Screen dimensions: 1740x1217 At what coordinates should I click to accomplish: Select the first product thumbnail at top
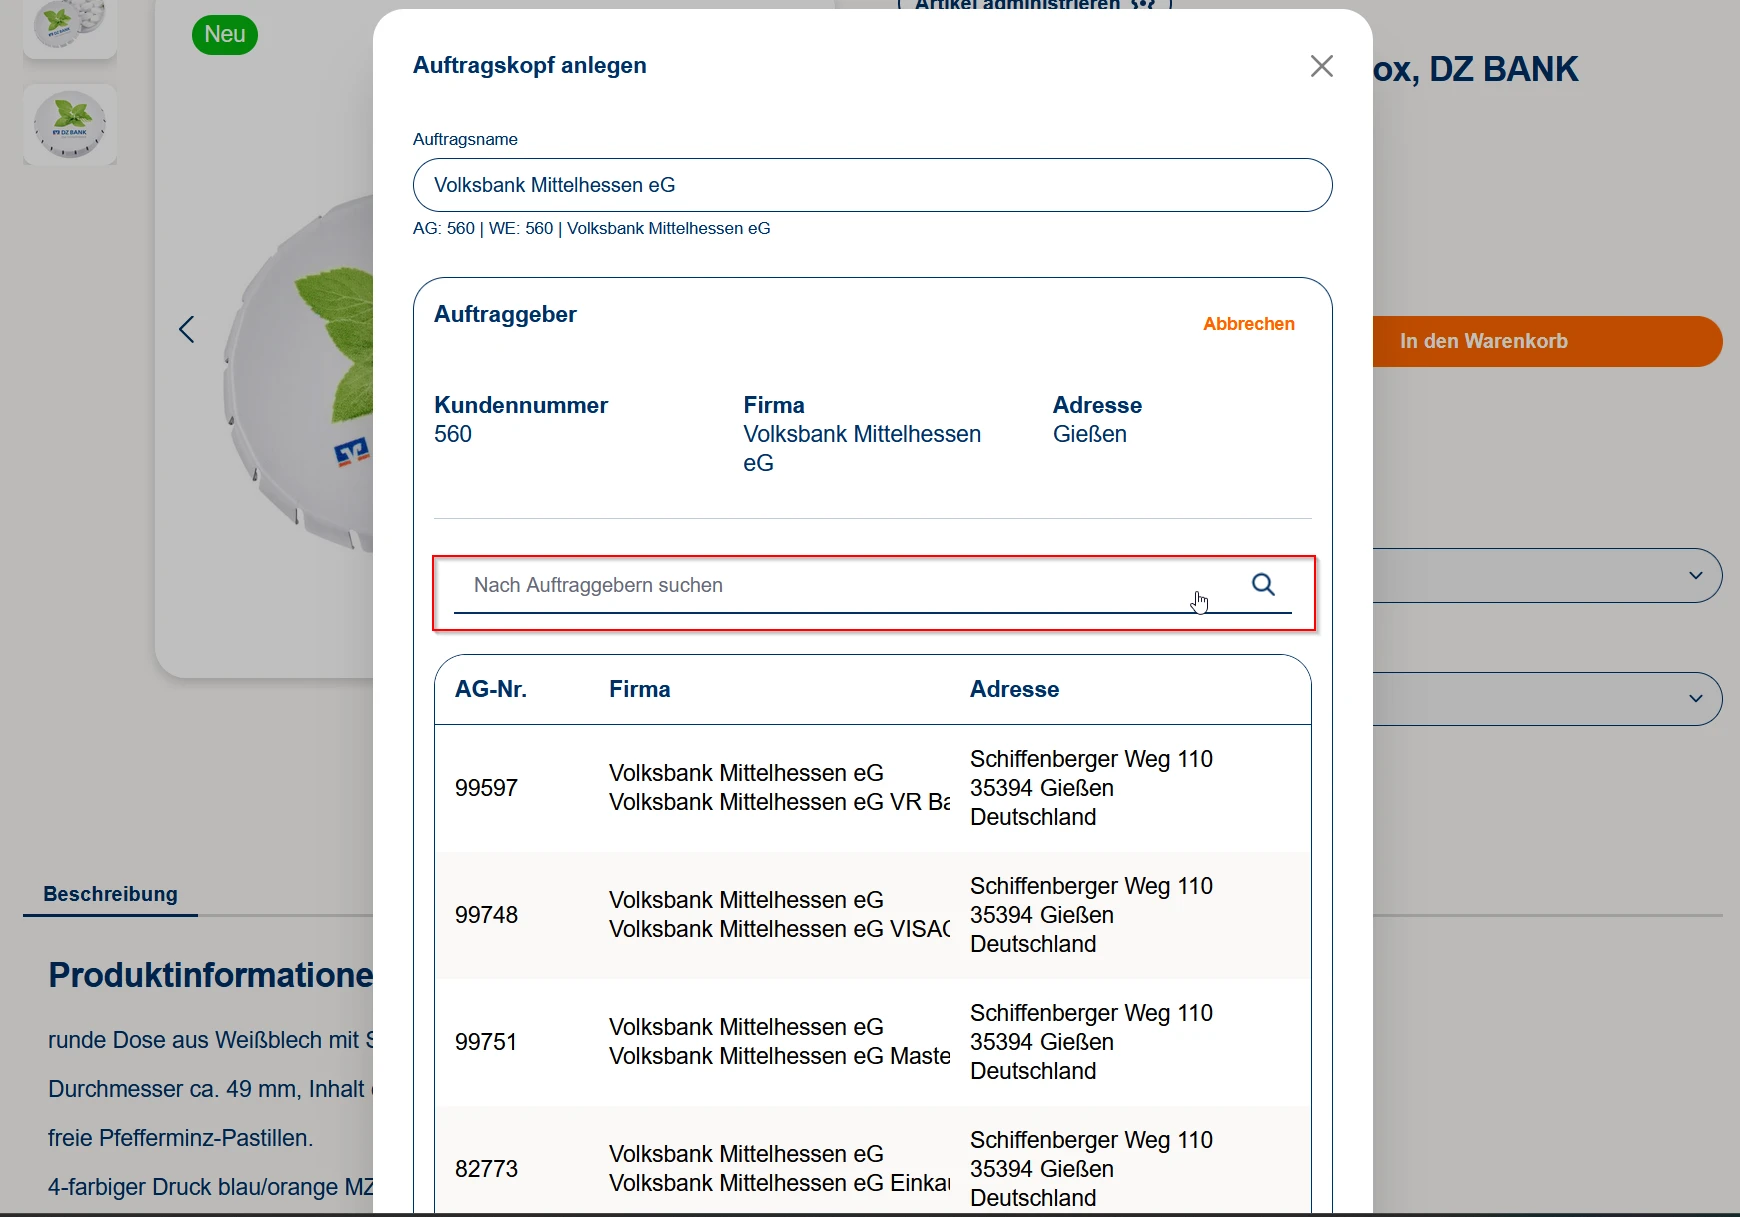pos(70,25)
